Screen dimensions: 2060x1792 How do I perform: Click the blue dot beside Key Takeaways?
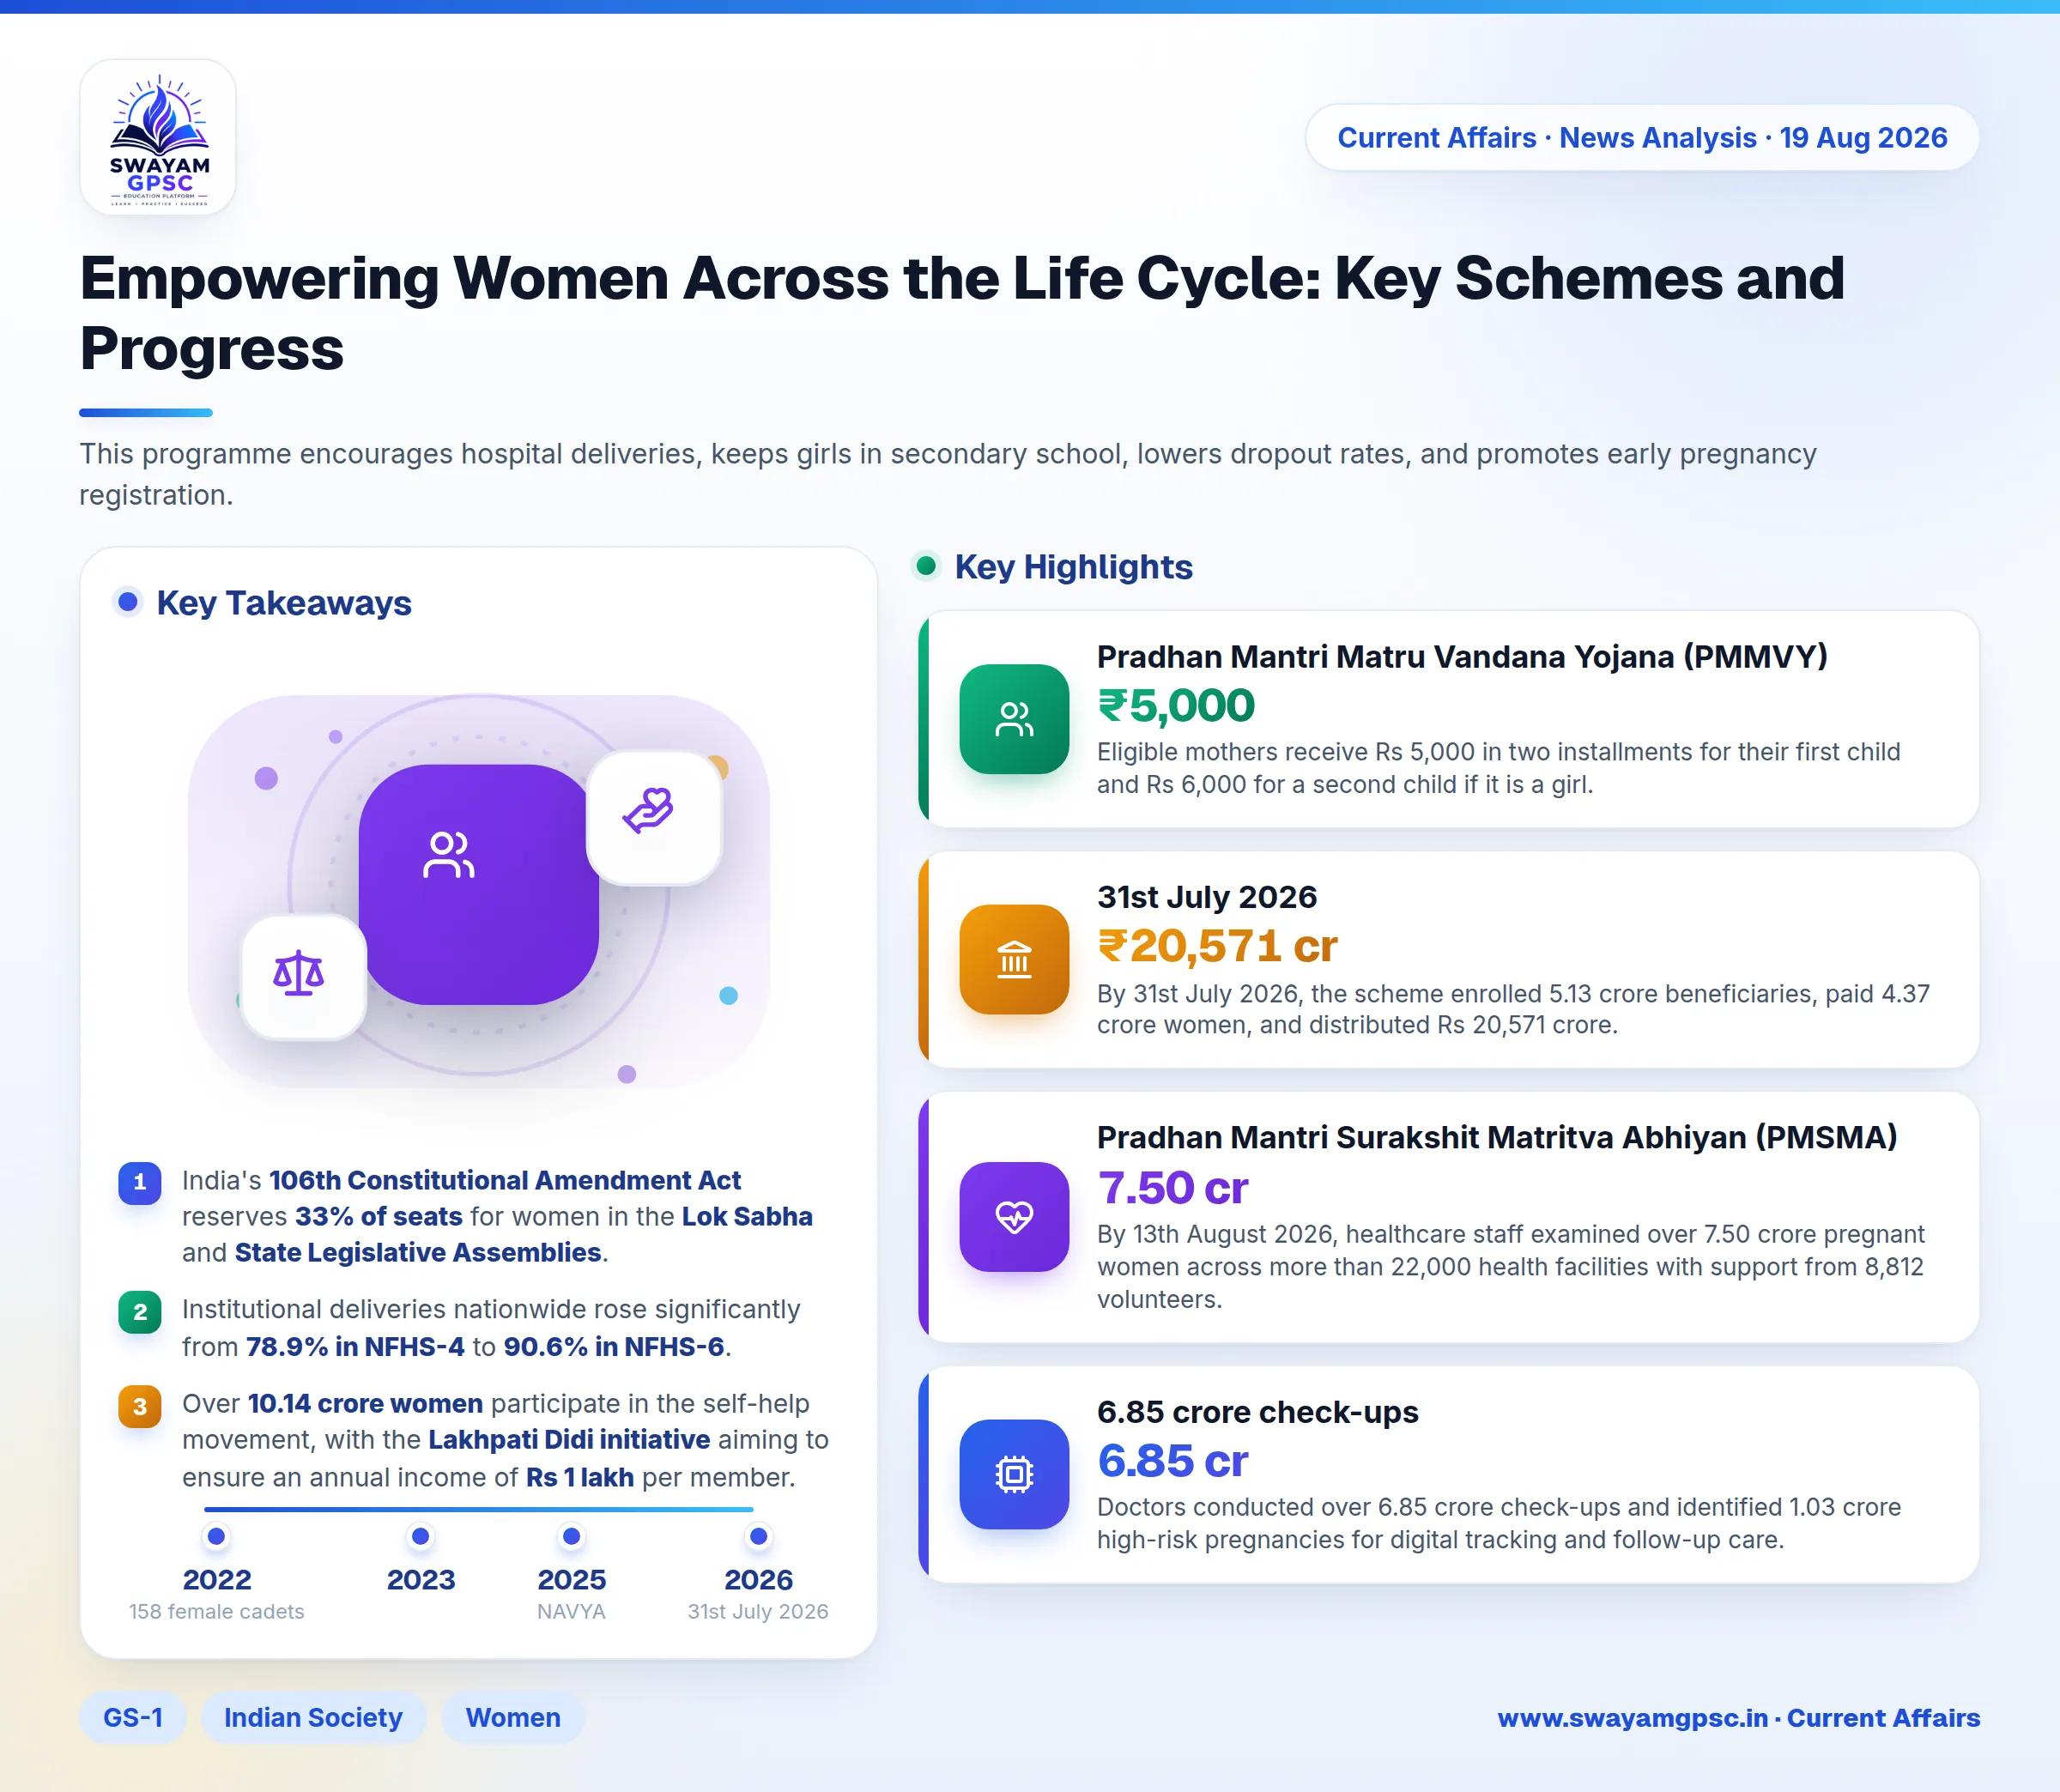(128, 602)
